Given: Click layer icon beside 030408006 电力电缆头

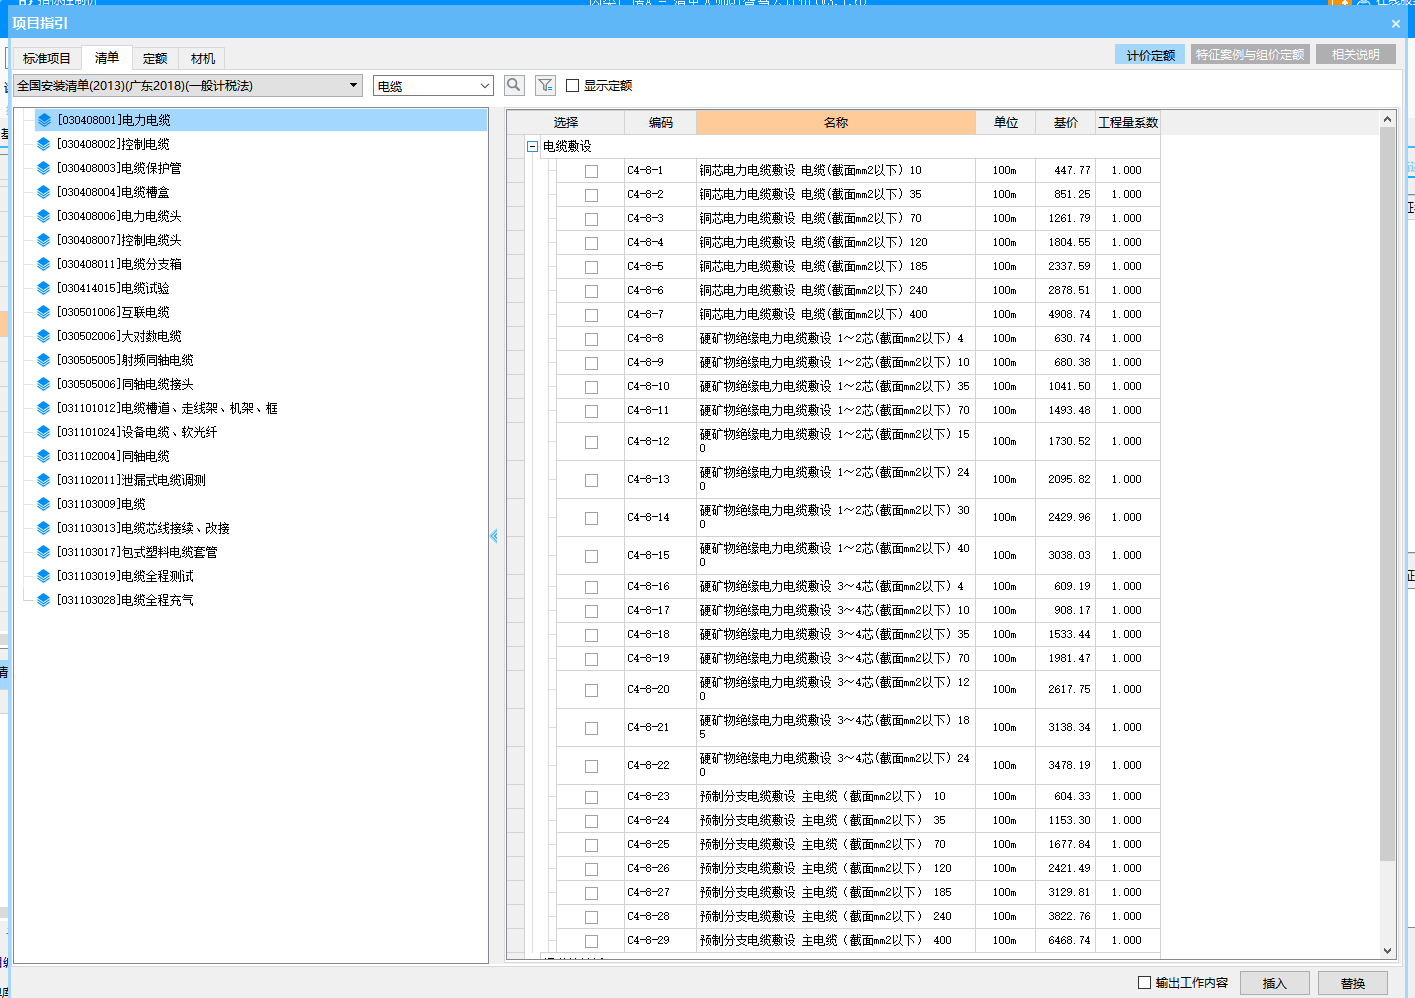Looking at the screenshot, I should coord(44,216).
